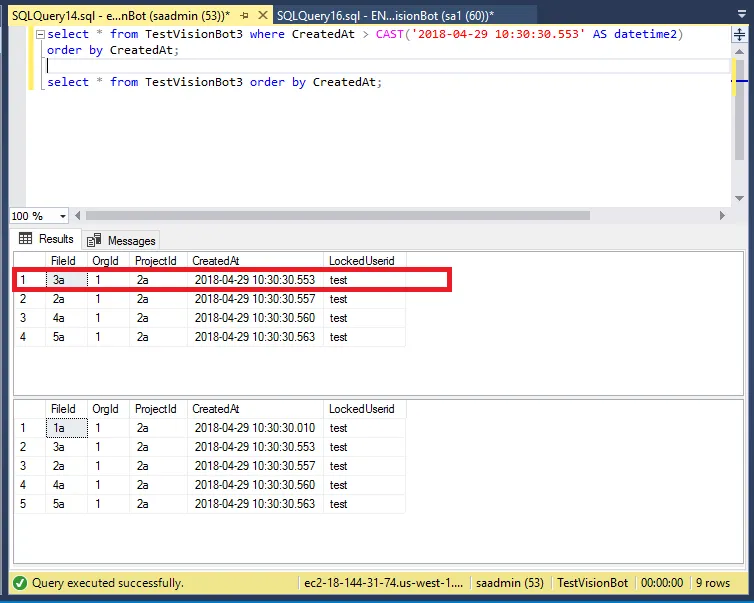Click OrgId header in first result grid

[108, 261]
